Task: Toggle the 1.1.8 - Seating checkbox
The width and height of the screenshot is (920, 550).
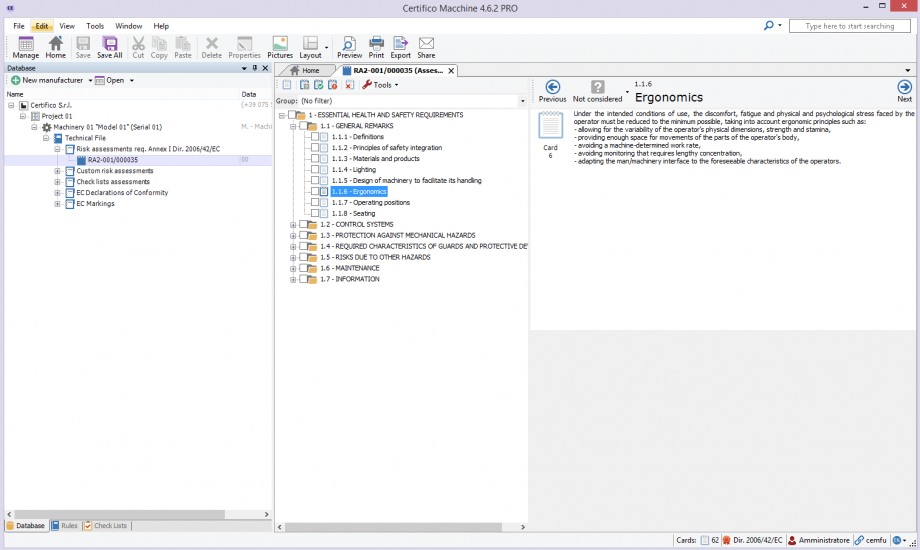Action: (316, 214)
